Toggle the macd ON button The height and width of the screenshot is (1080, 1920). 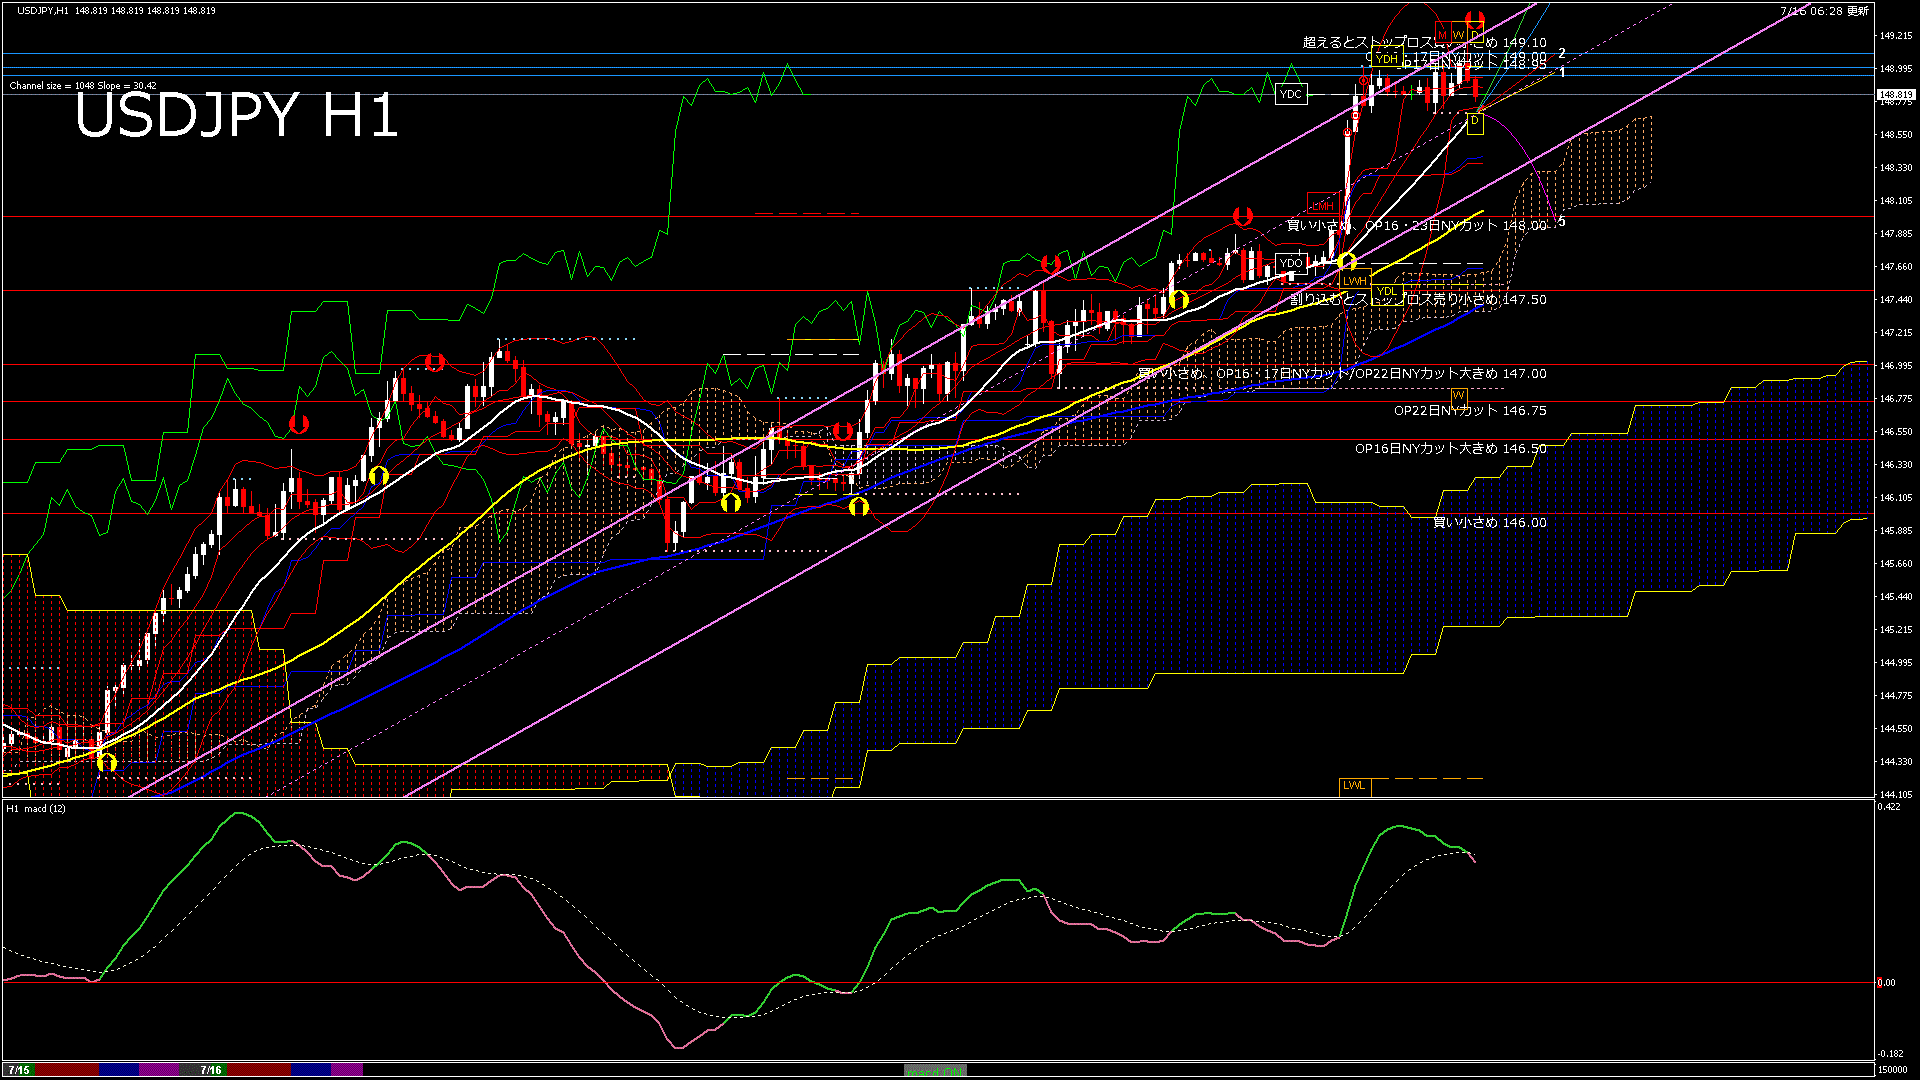click(x=935, y=1070)
